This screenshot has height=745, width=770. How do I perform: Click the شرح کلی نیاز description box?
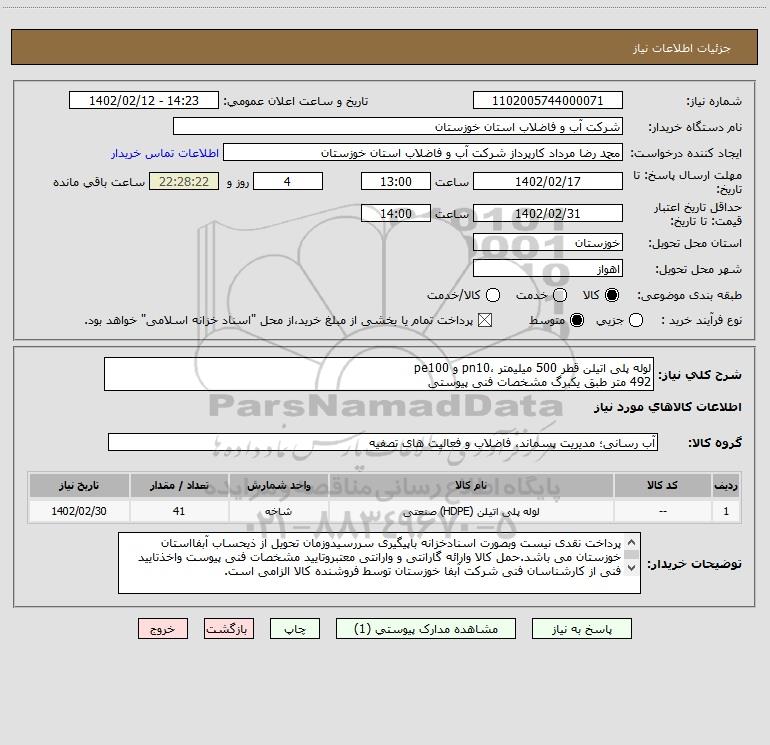379,374
